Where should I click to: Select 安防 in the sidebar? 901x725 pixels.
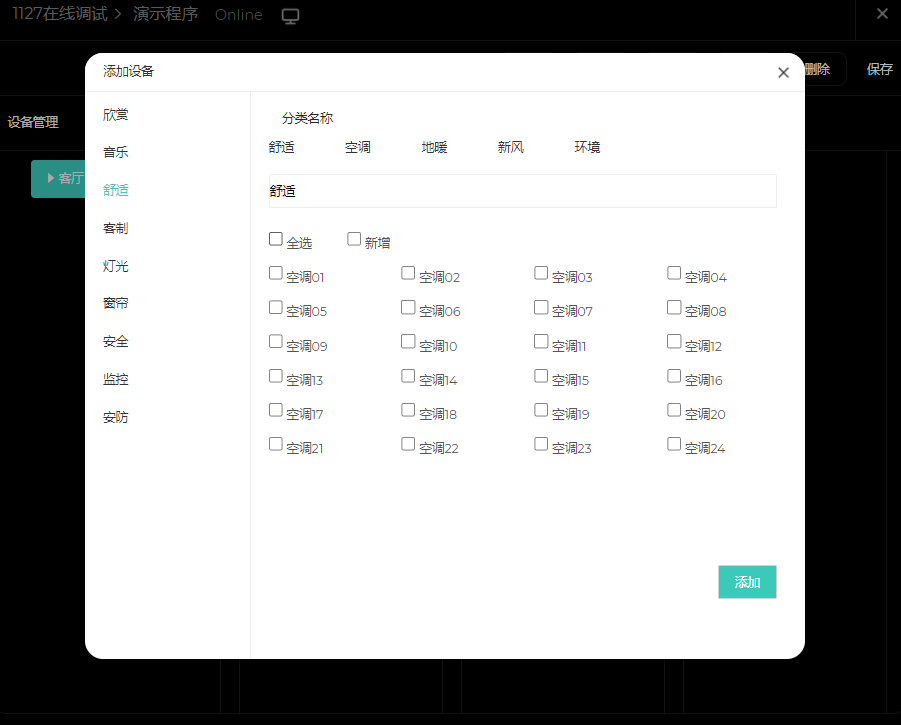pyautogui.click(x=115, y=417)
